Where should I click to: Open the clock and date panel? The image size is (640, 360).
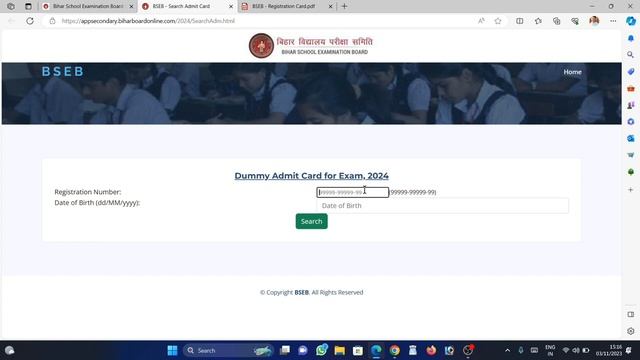pos(608,350)
